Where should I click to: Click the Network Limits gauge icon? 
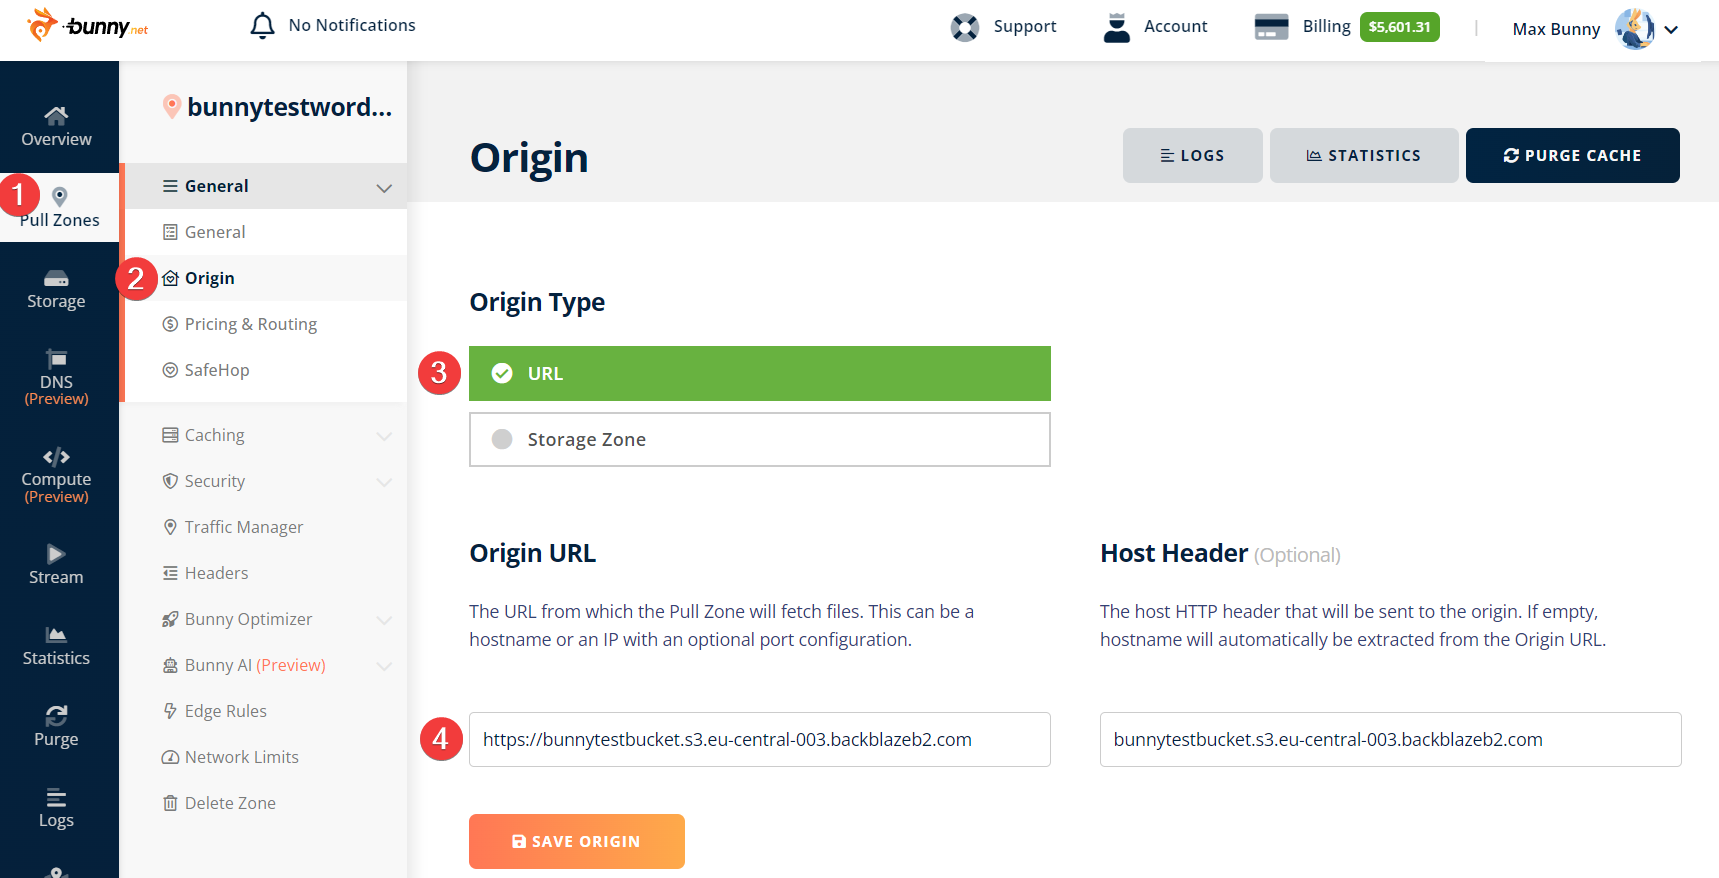tap(170, 757)
